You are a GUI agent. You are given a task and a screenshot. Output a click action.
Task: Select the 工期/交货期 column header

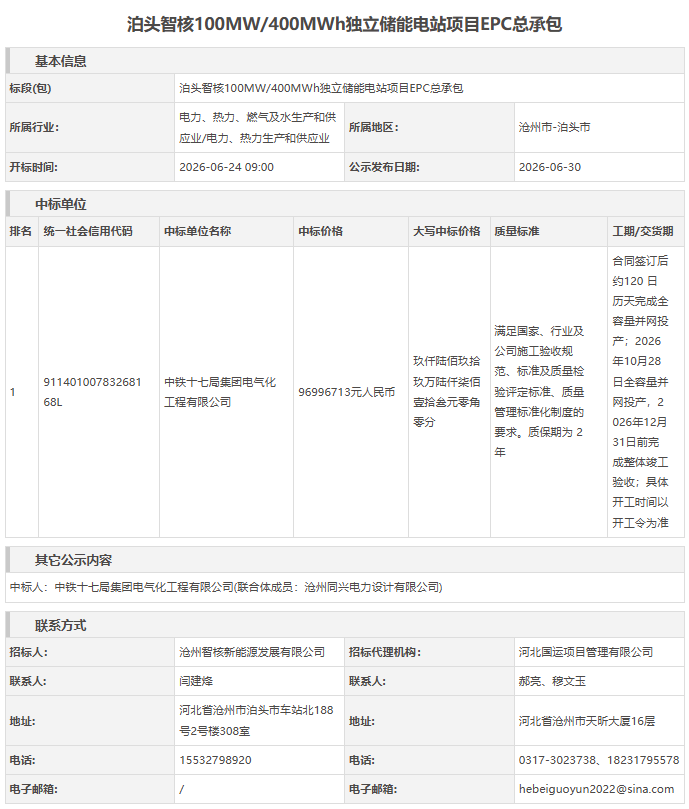tap(643, 231)
